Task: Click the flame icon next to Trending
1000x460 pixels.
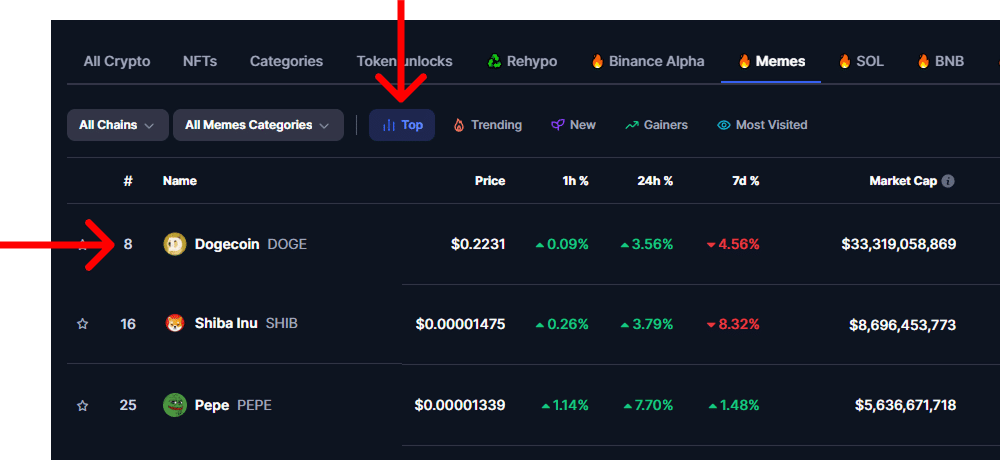Action: pyautogui.click(x=459, y=125)
